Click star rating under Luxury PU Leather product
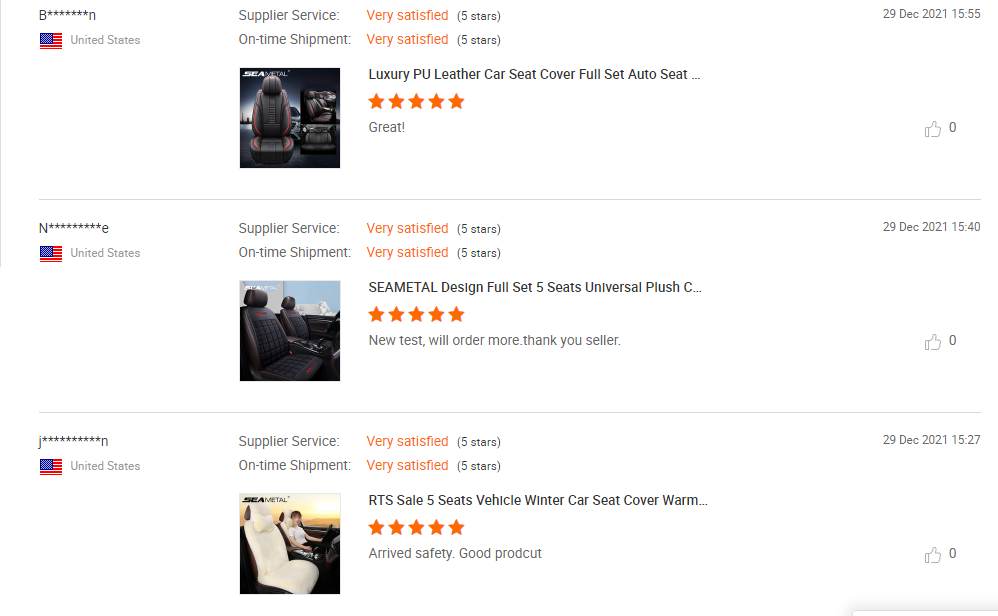Screen dimensions: 998x616 tap(416, 101)
